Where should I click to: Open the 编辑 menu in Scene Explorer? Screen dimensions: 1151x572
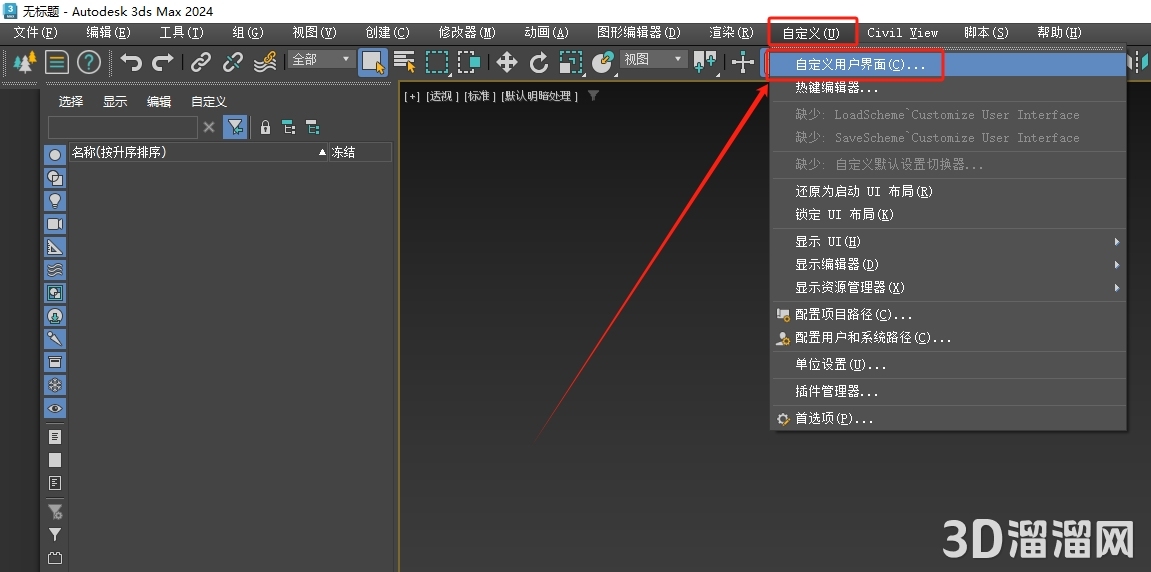tap(159, 101)
